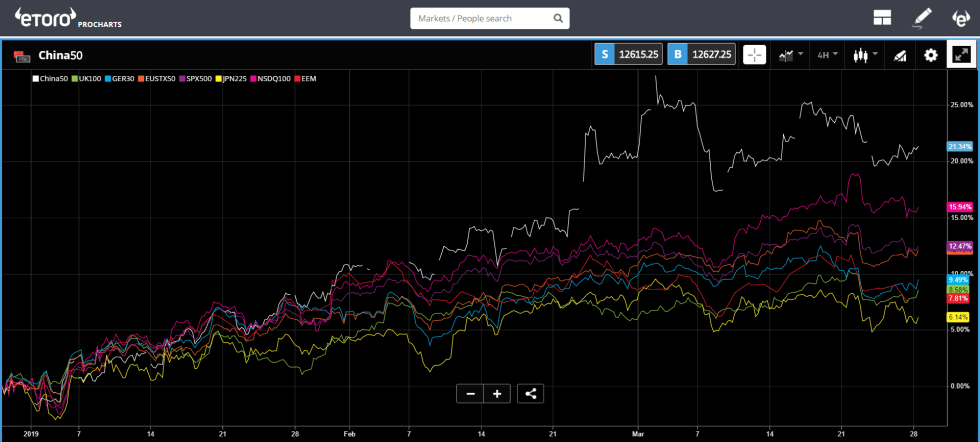The height and width of the screenshot is (442, 980).
Task: Expand the candlestick chart type dropdown
Action: (865, 55)
